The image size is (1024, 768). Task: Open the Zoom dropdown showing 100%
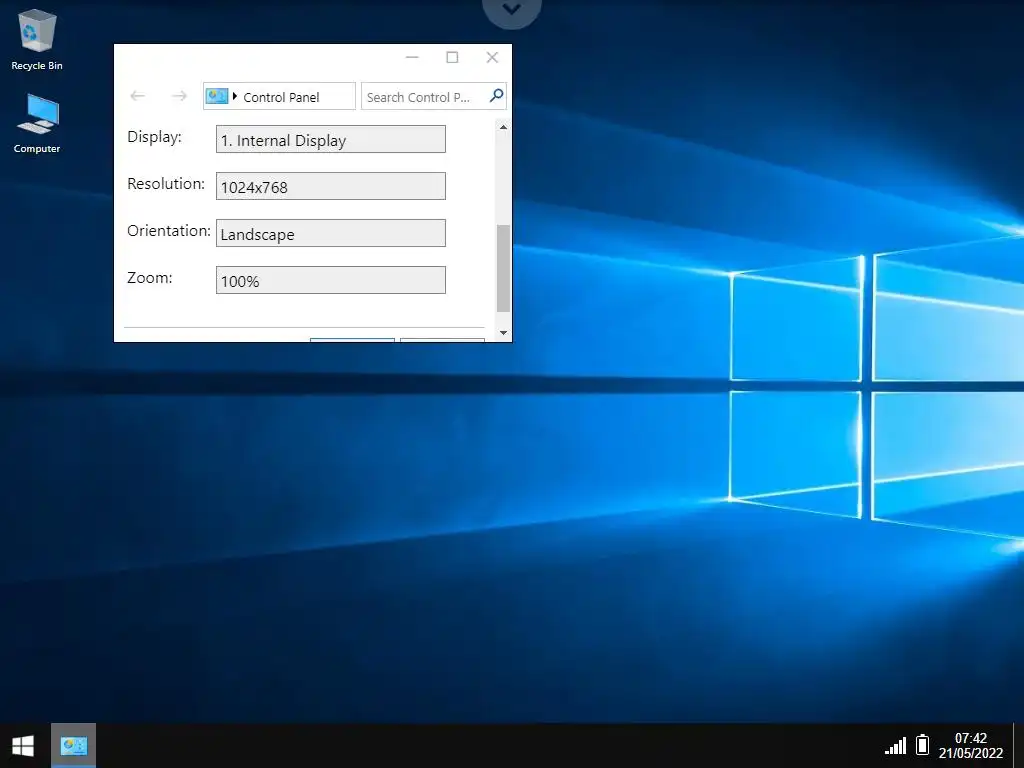[x=330, y=280]
